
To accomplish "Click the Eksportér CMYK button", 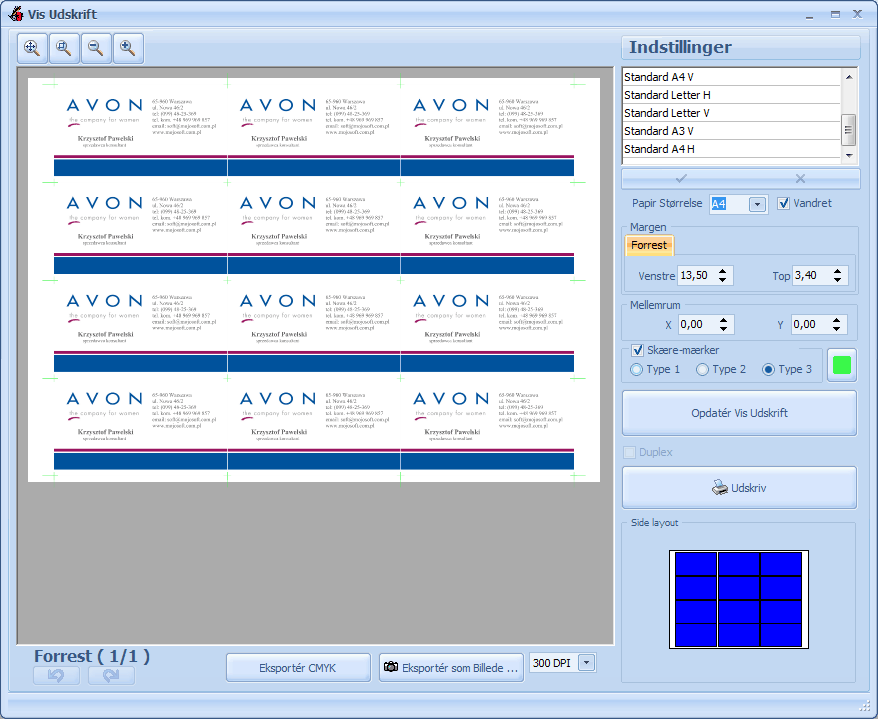I will click(x=298, y=668).
